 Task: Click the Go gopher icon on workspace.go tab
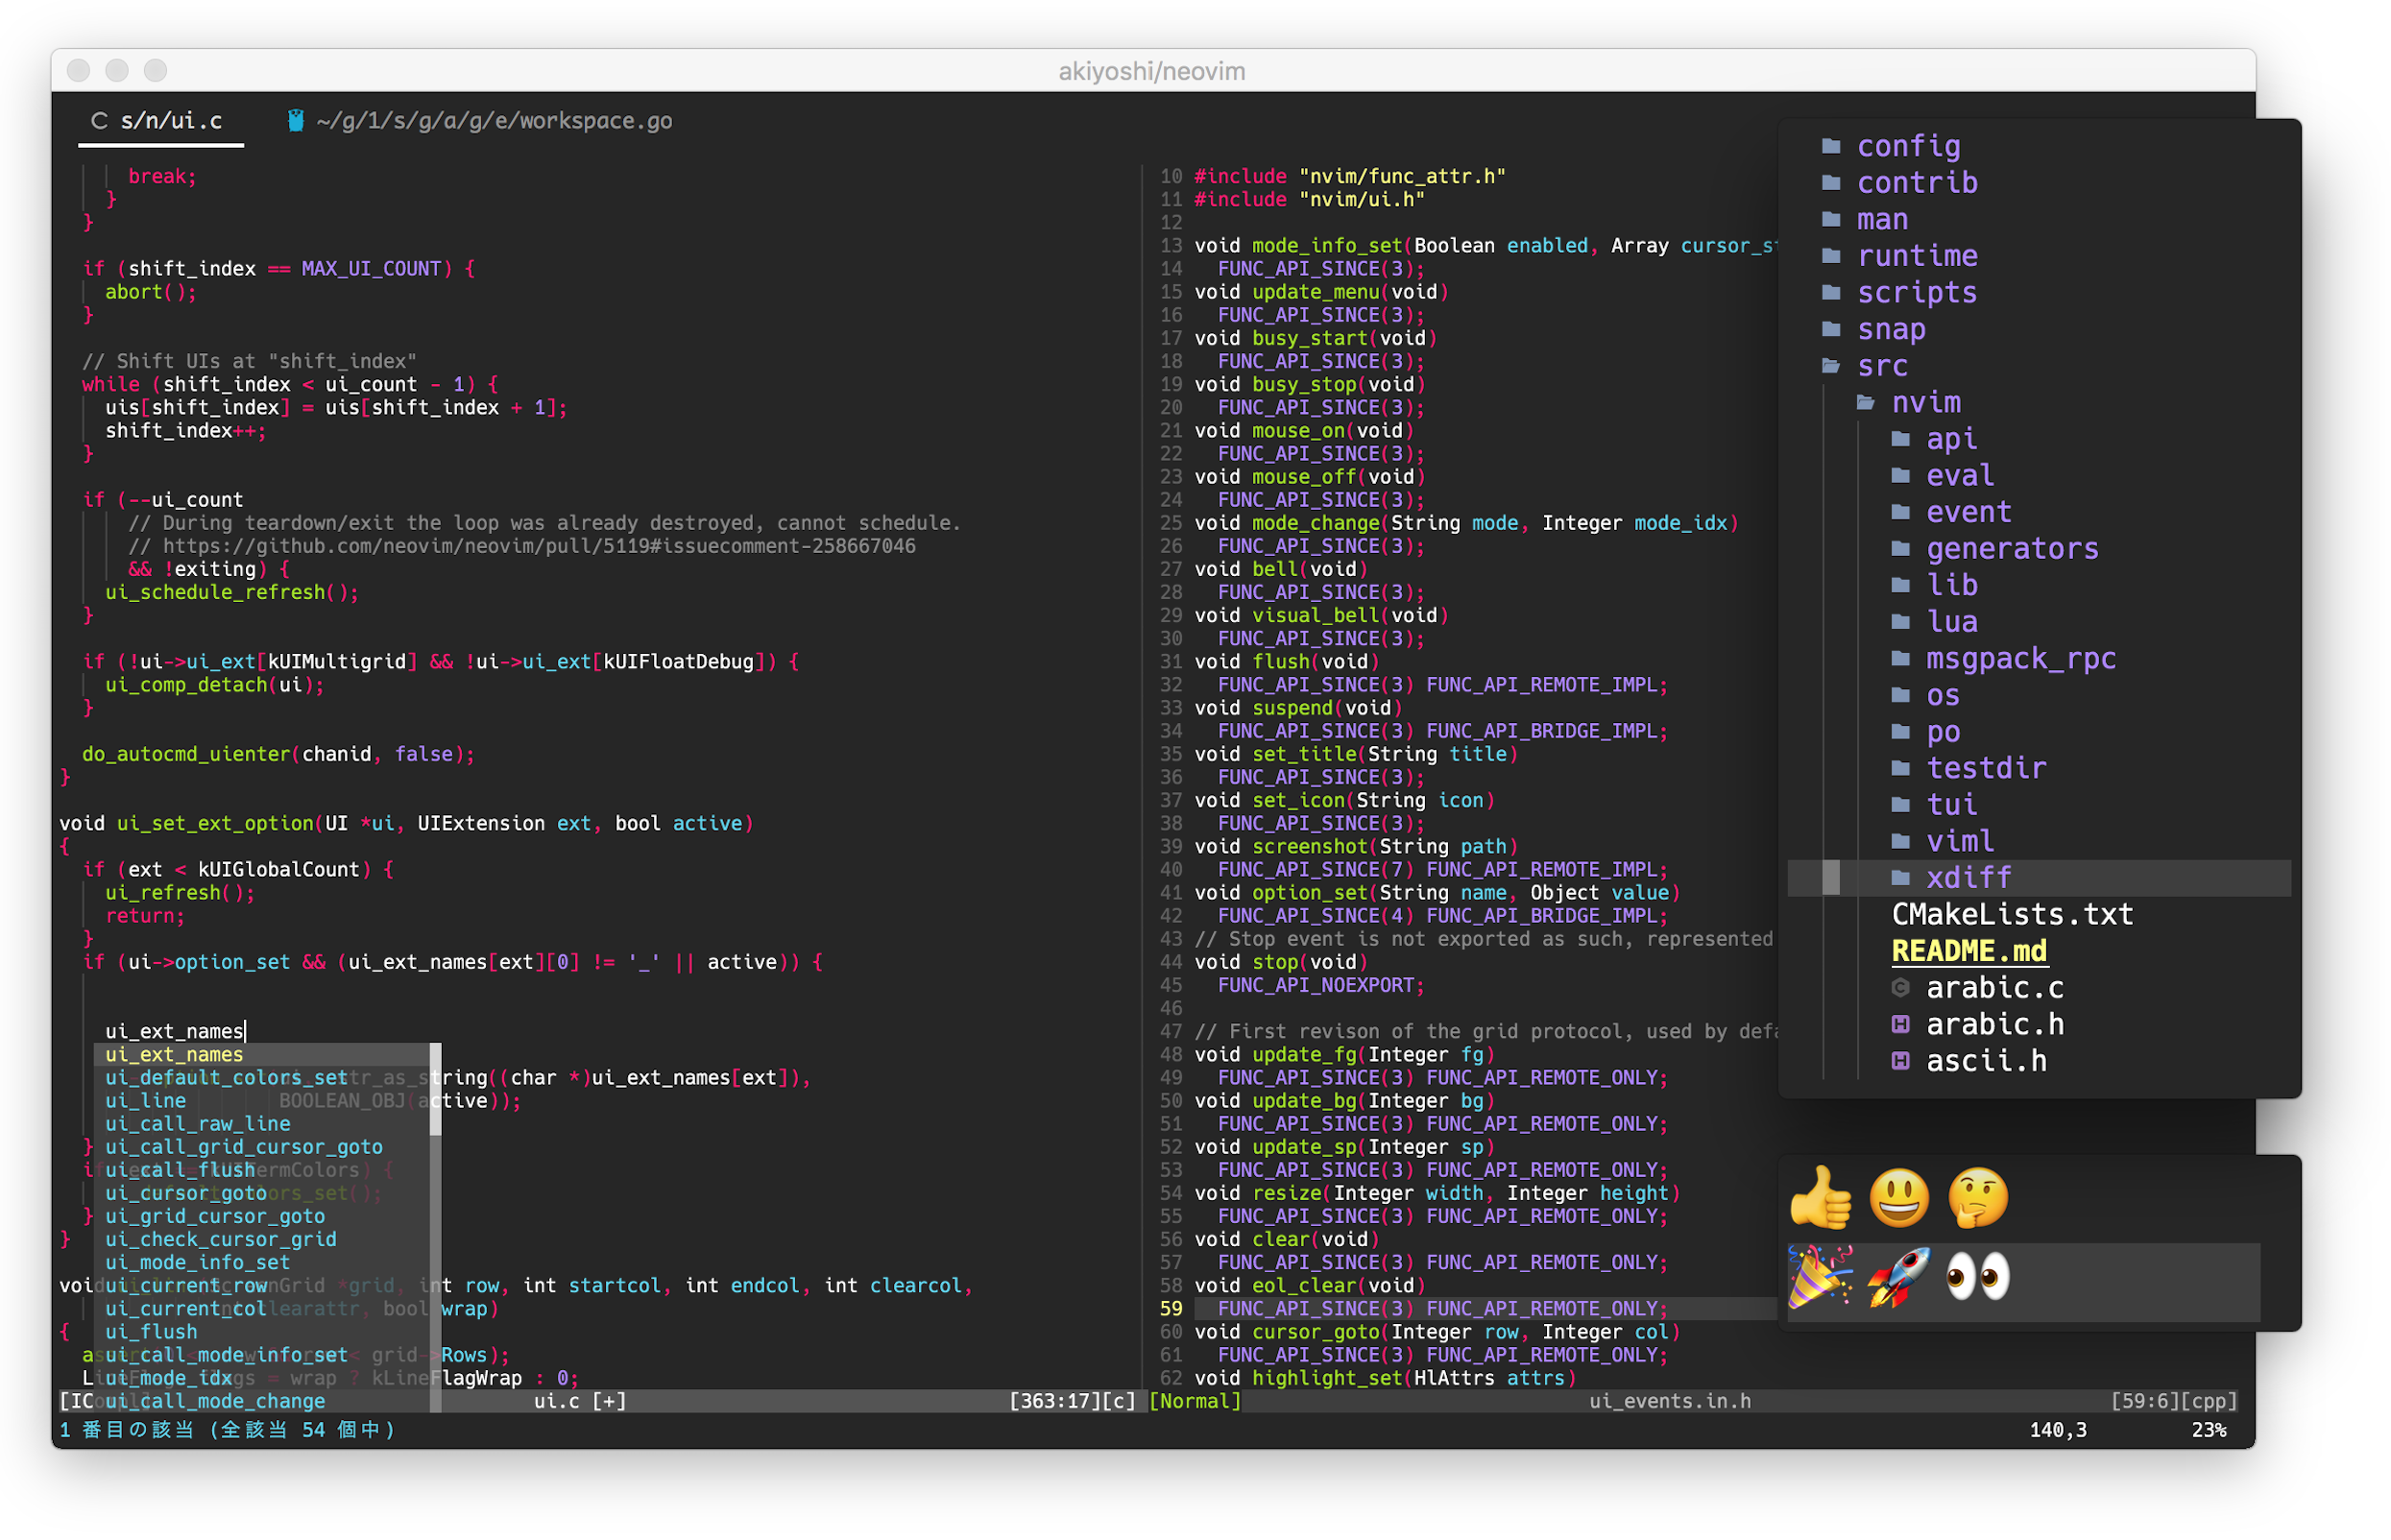pyautogui.click(x=296, y=121)
